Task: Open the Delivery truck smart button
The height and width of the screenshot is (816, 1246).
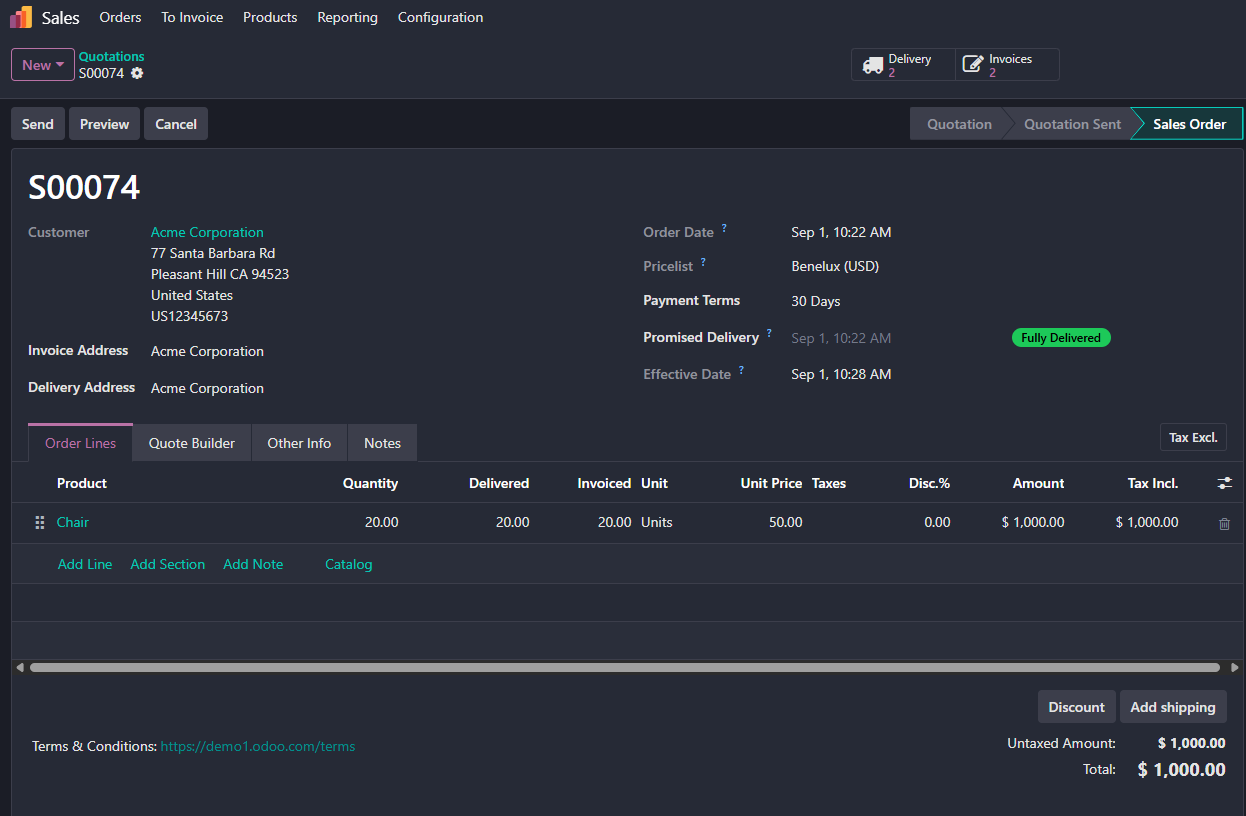Action: coord(903,65)
